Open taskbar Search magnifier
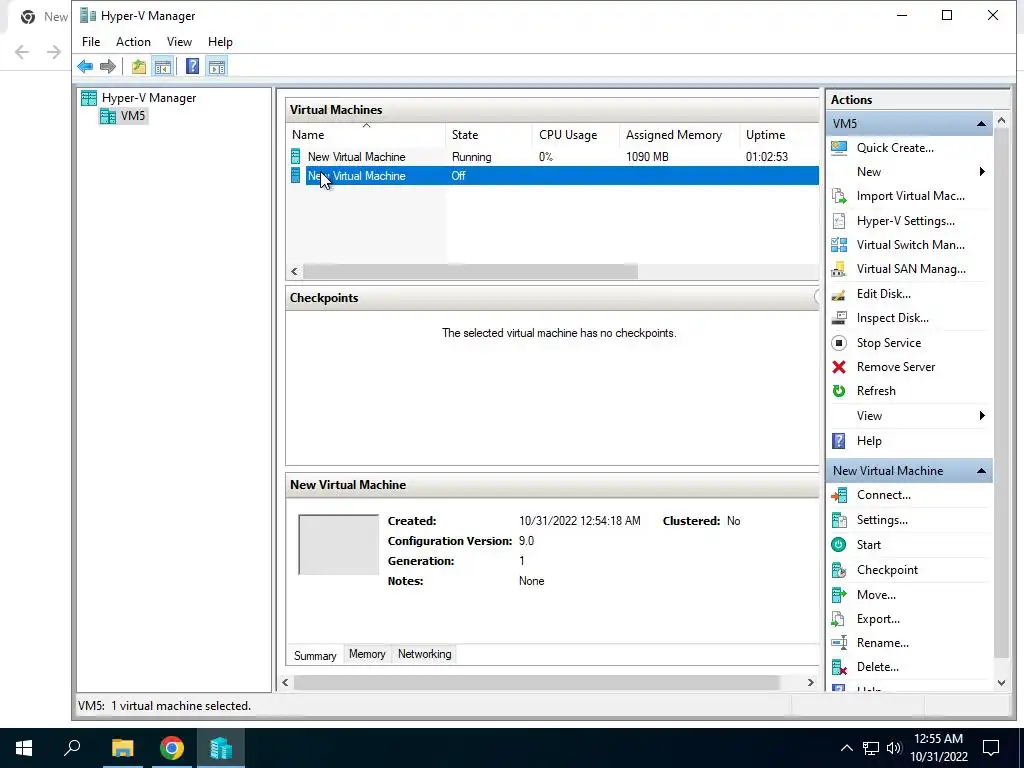This screenshot has height=768, width=1024. (x=72, y=748)
